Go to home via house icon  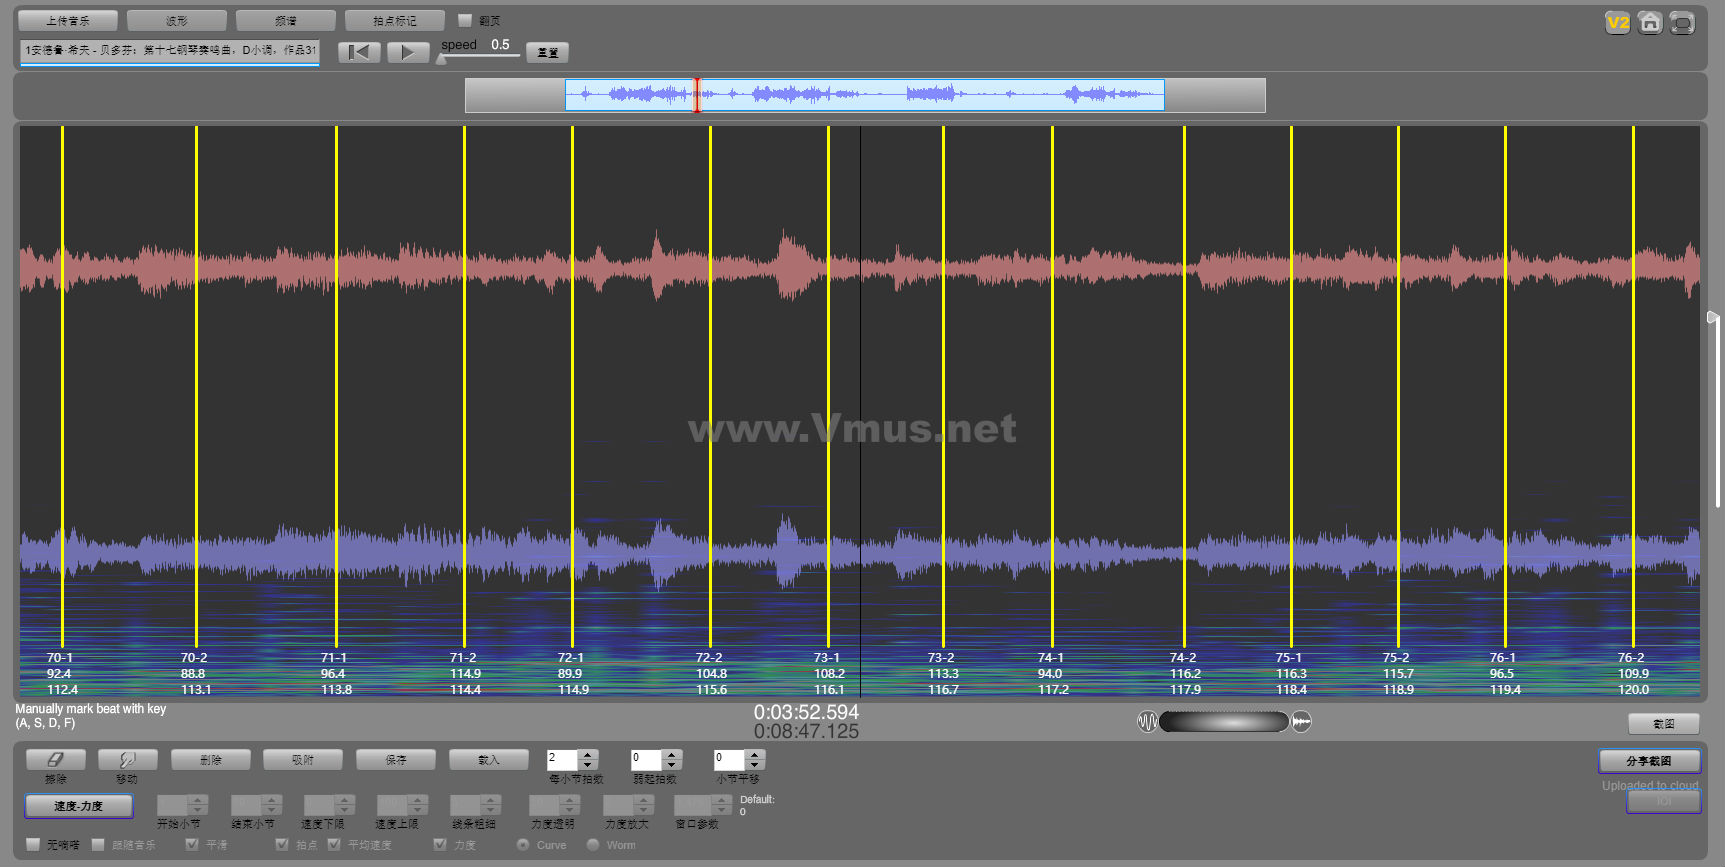(1650, 22)
